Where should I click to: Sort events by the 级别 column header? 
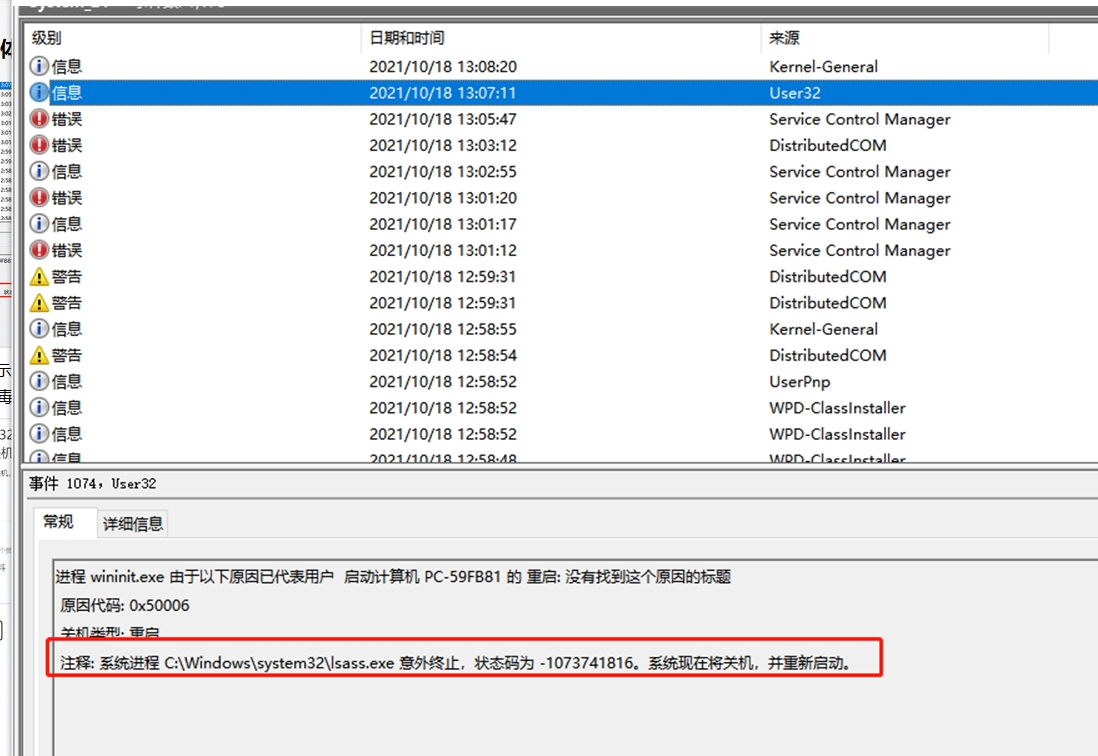click(x=46, y=38)
